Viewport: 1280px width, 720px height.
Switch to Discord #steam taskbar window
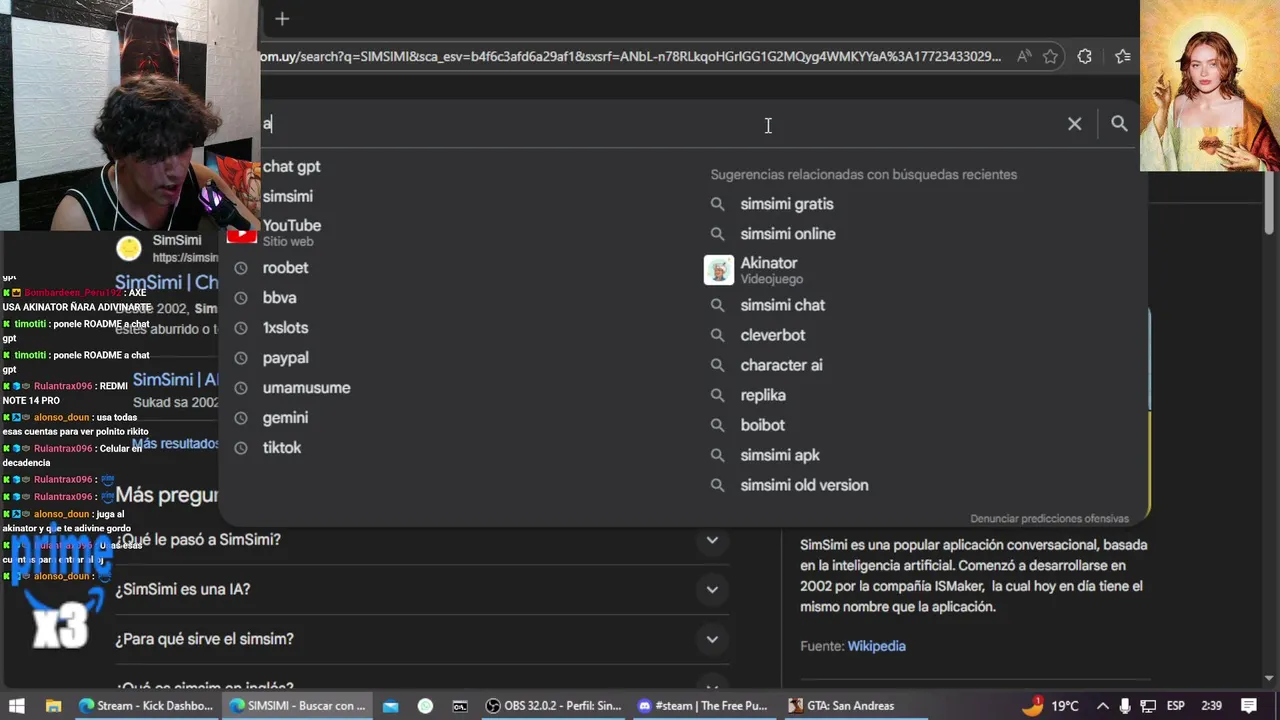703,706
